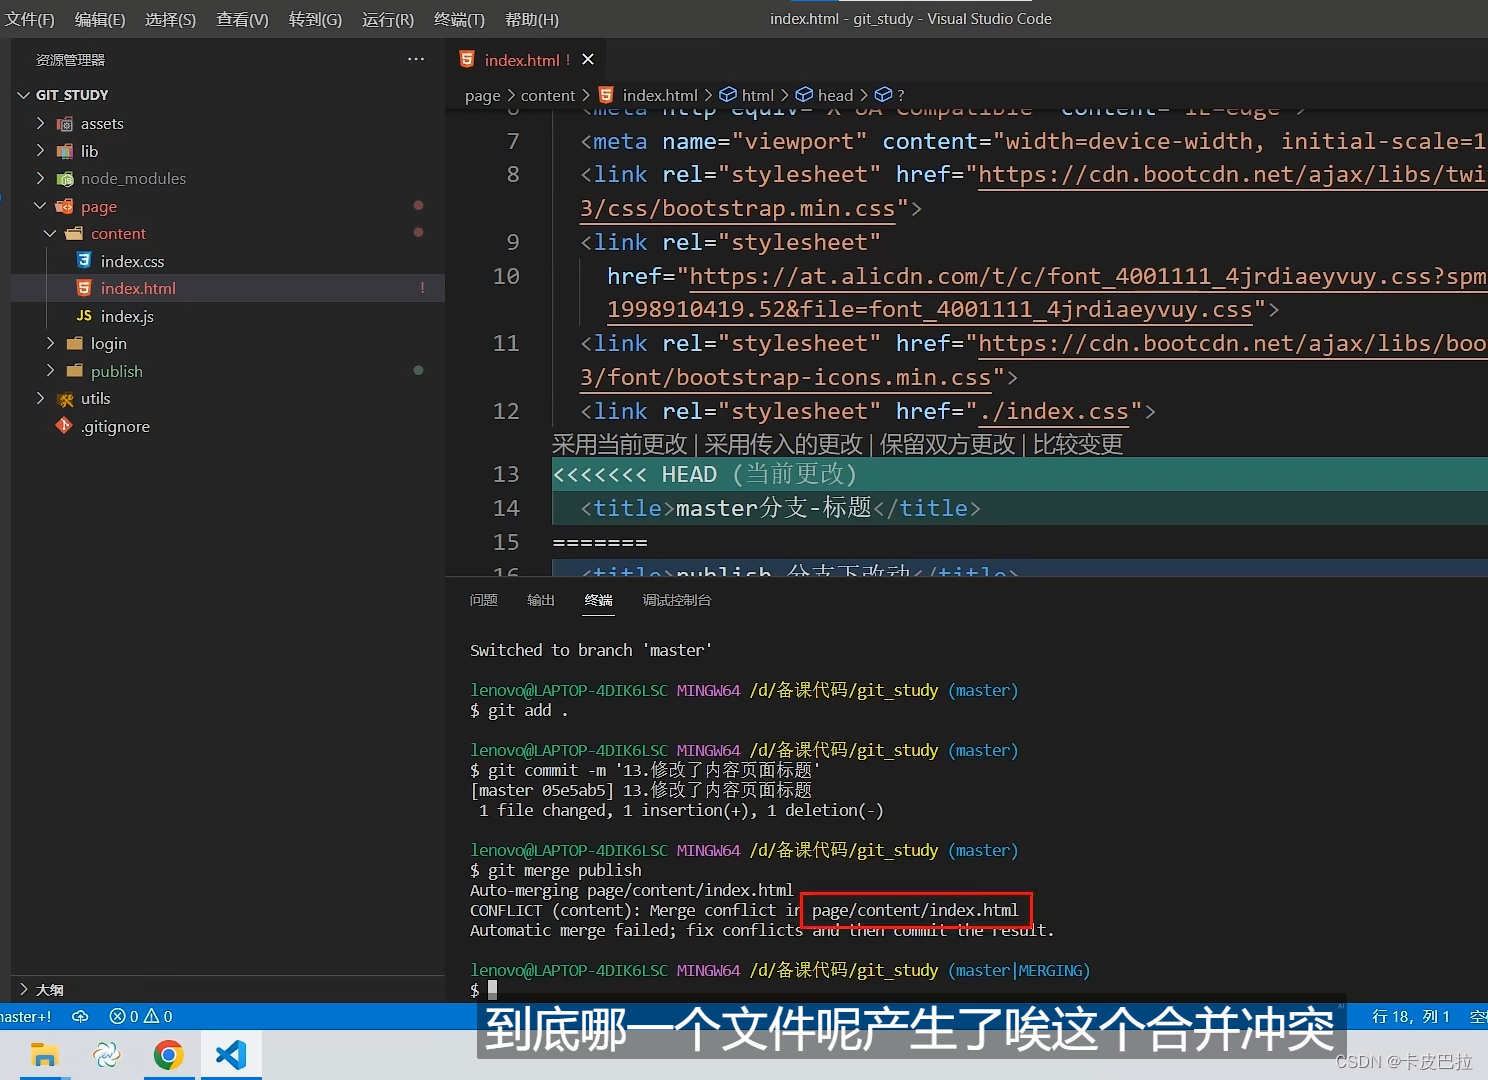Open File Explorer from taskbar
Image resolution: width=1488 pixels, height=1080 pixels.
tap(44, 1055)
